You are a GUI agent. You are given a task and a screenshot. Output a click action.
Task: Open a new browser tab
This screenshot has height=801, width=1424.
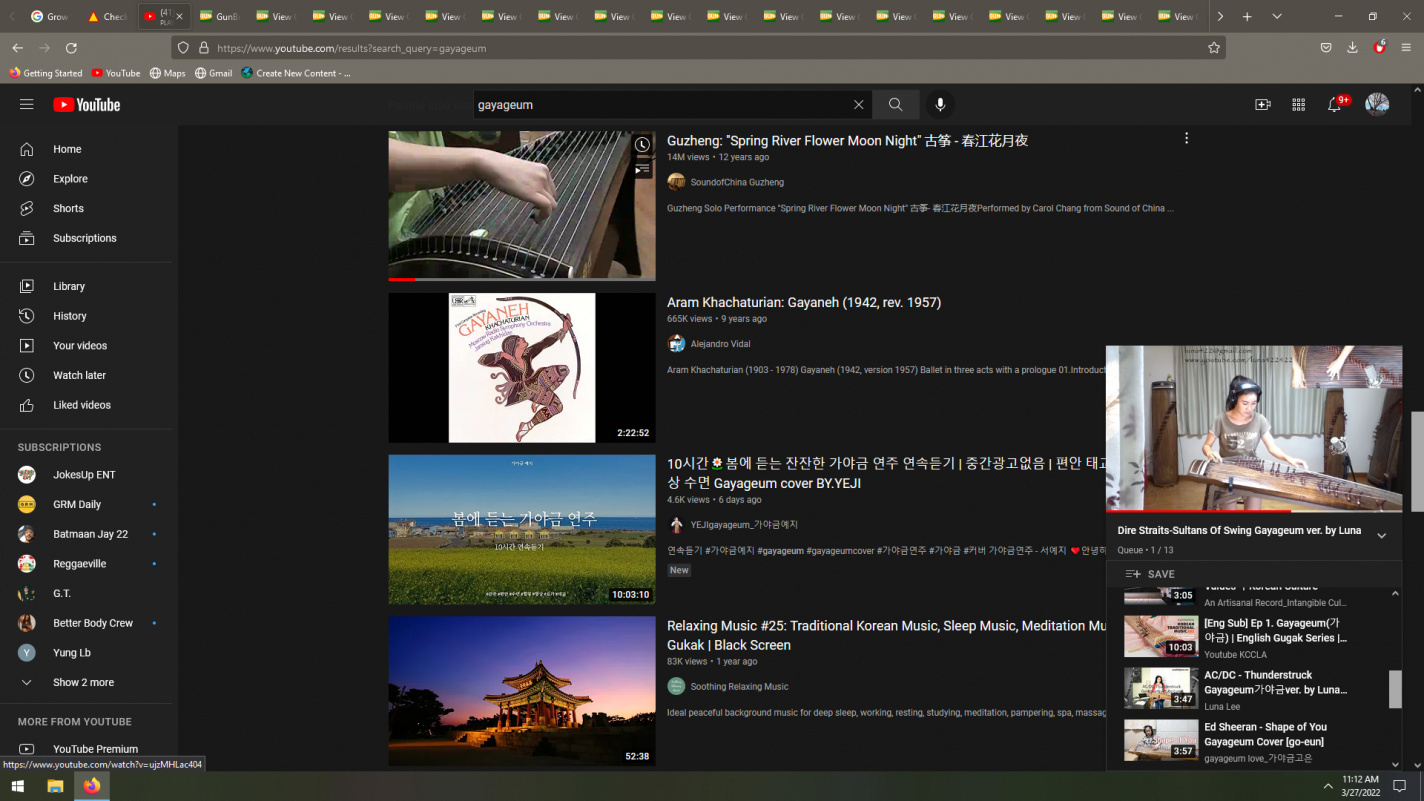click(x=1247, y=17)
